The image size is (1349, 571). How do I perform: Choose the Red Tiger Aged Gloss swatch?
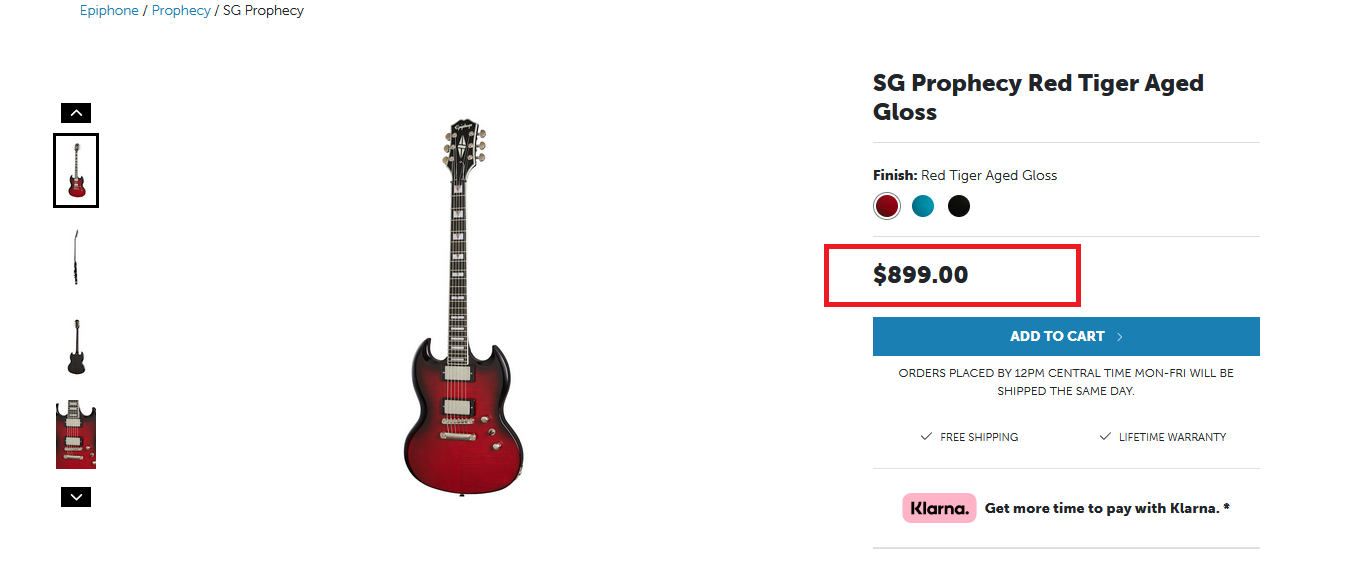tap(887, 206)
